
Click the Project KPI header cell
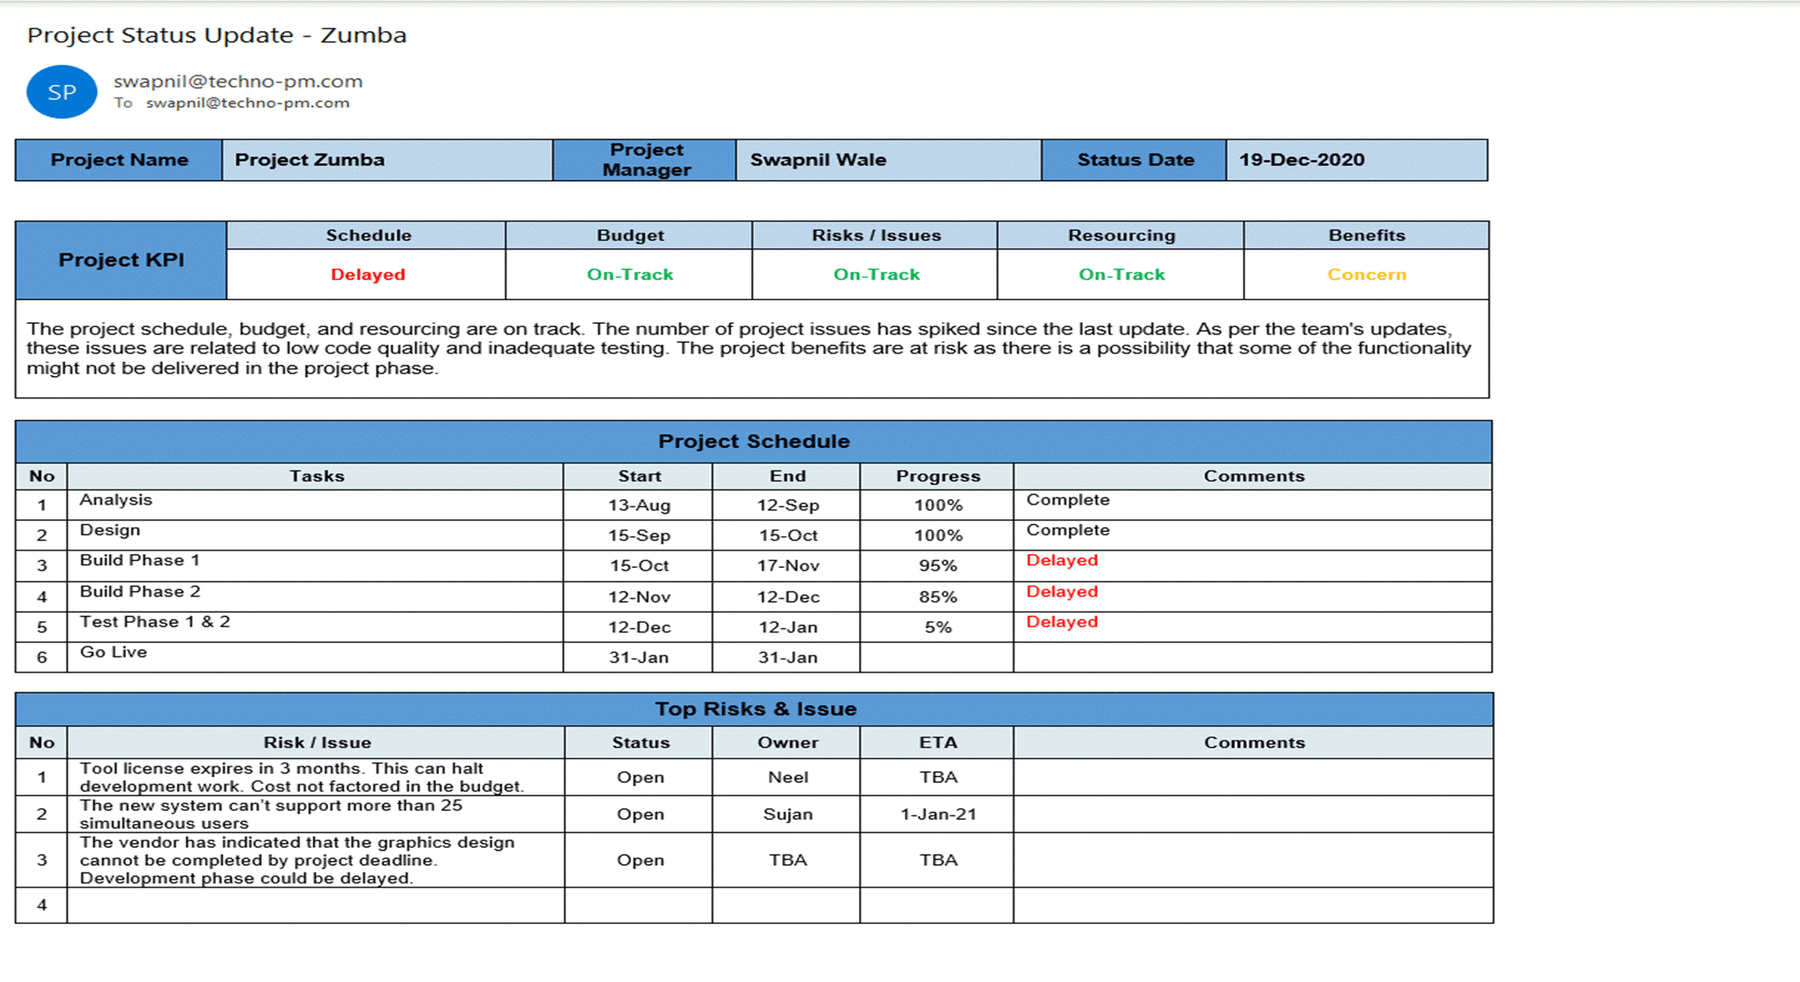[x=121, y=259]
